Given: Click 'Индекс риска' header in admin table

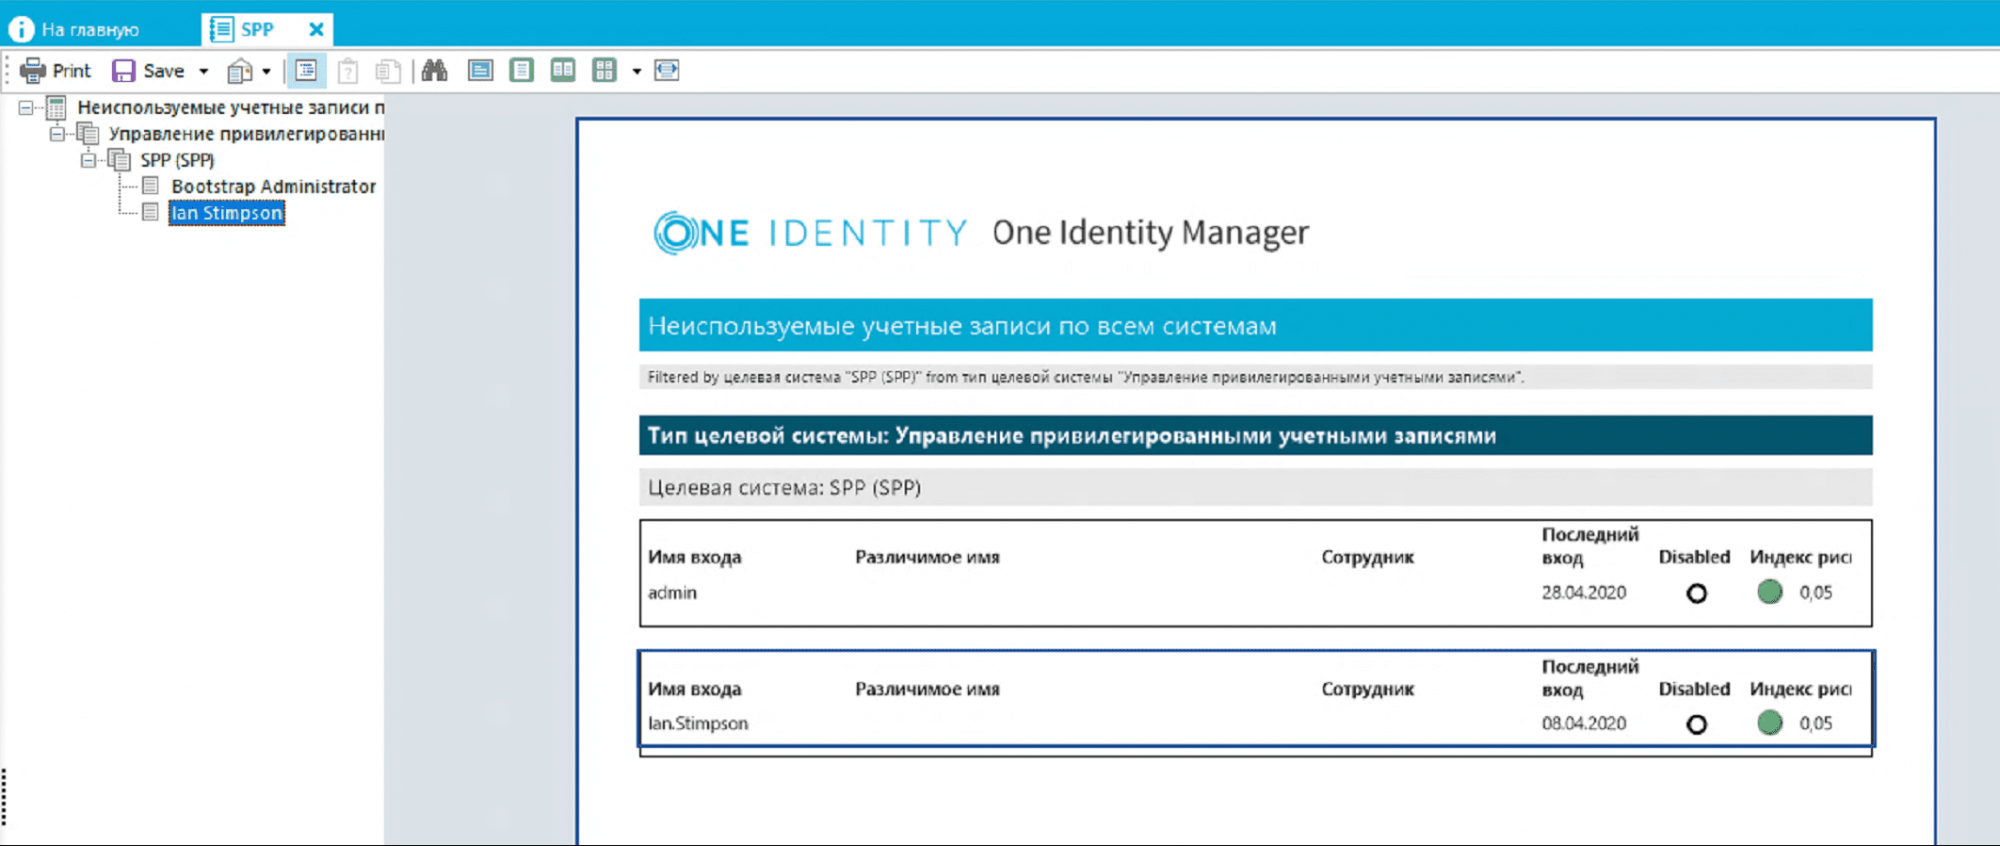Looking at the screenshot, I should coord(1800,557).
